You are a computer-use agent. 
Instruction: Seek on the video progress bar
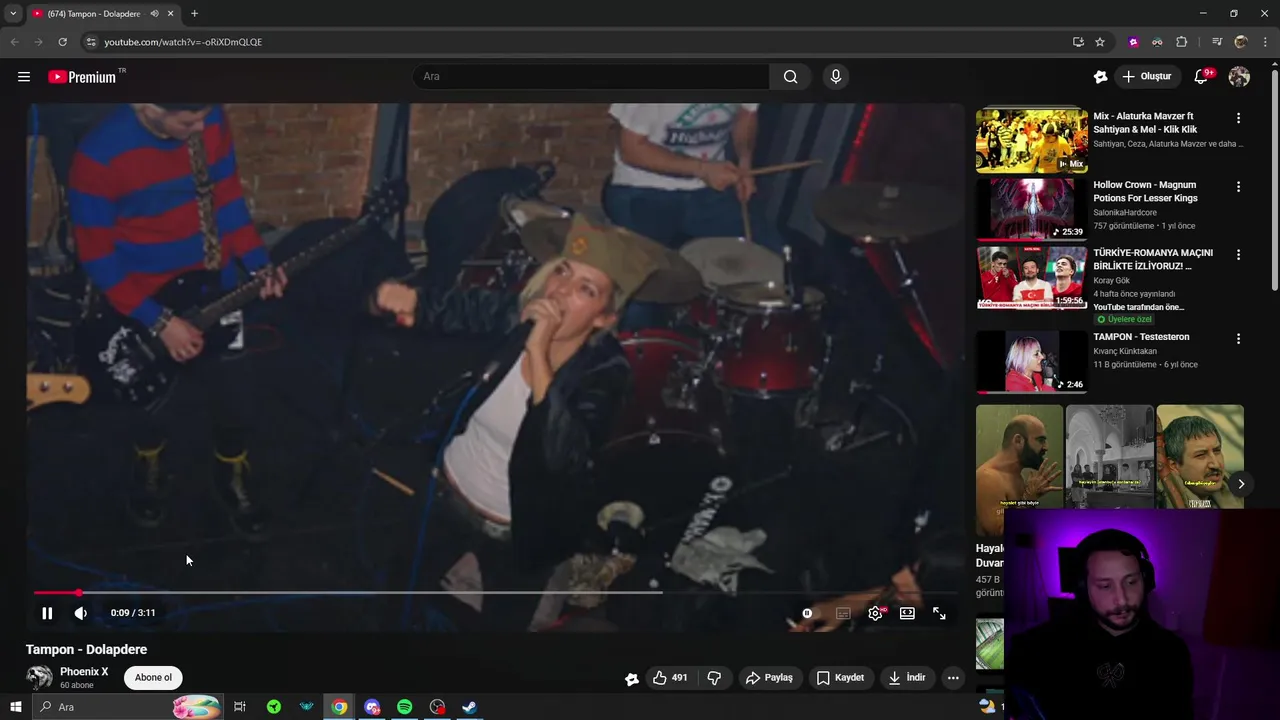coord(496,593)
